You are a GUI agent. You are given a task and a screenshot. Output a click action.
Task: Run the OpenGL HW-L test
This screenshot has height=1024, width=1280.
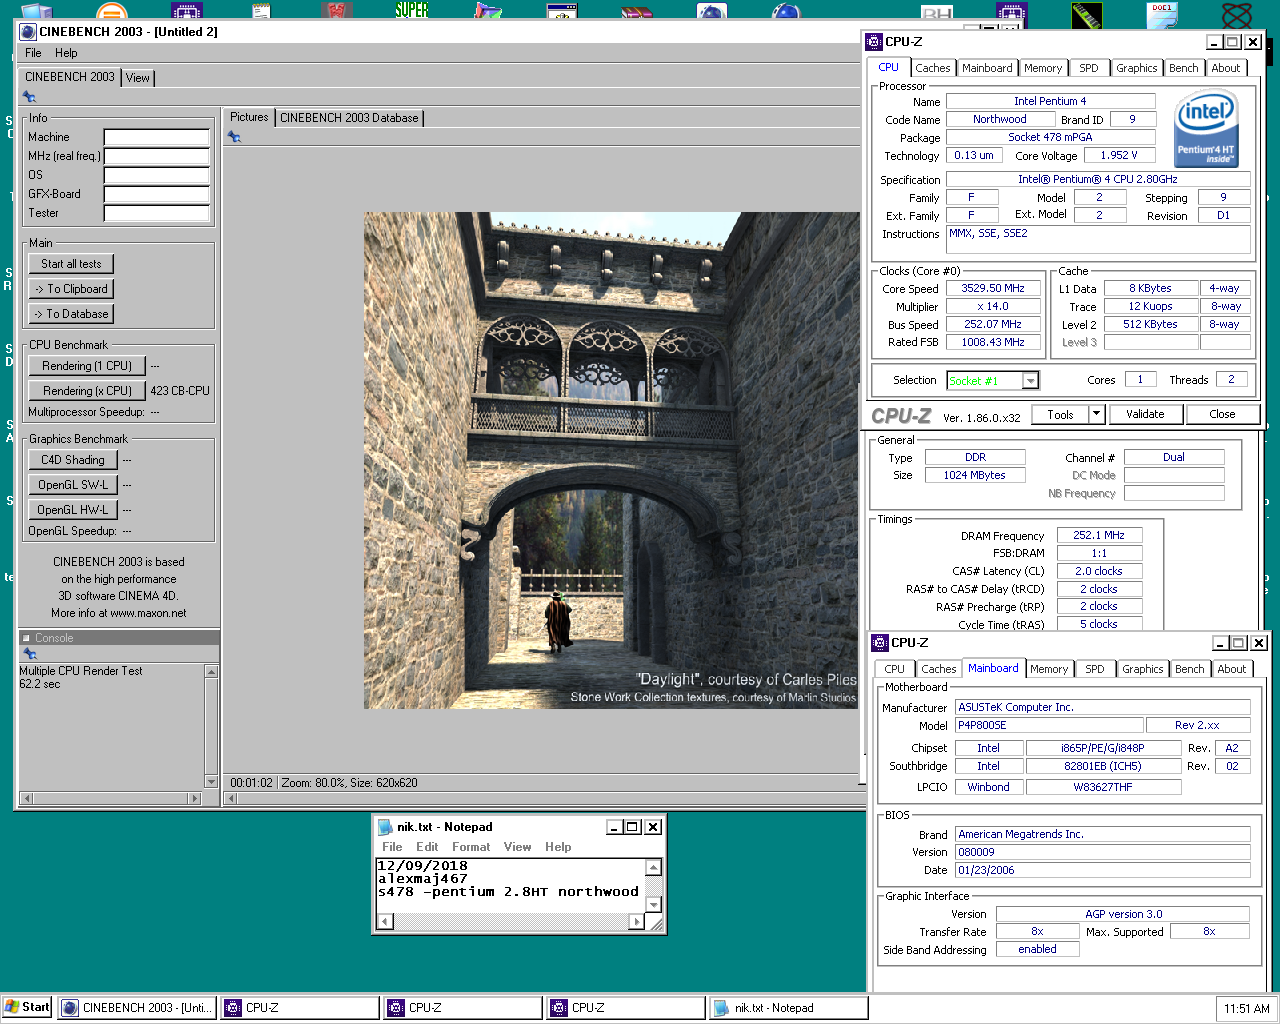pos(73,510)
